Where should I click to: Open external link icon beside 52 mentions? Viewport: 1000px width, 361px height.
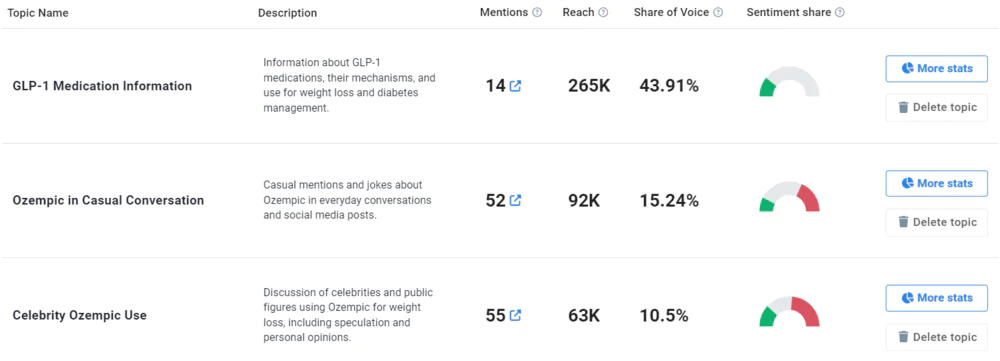pyautogui.click(x=515, y=200)
